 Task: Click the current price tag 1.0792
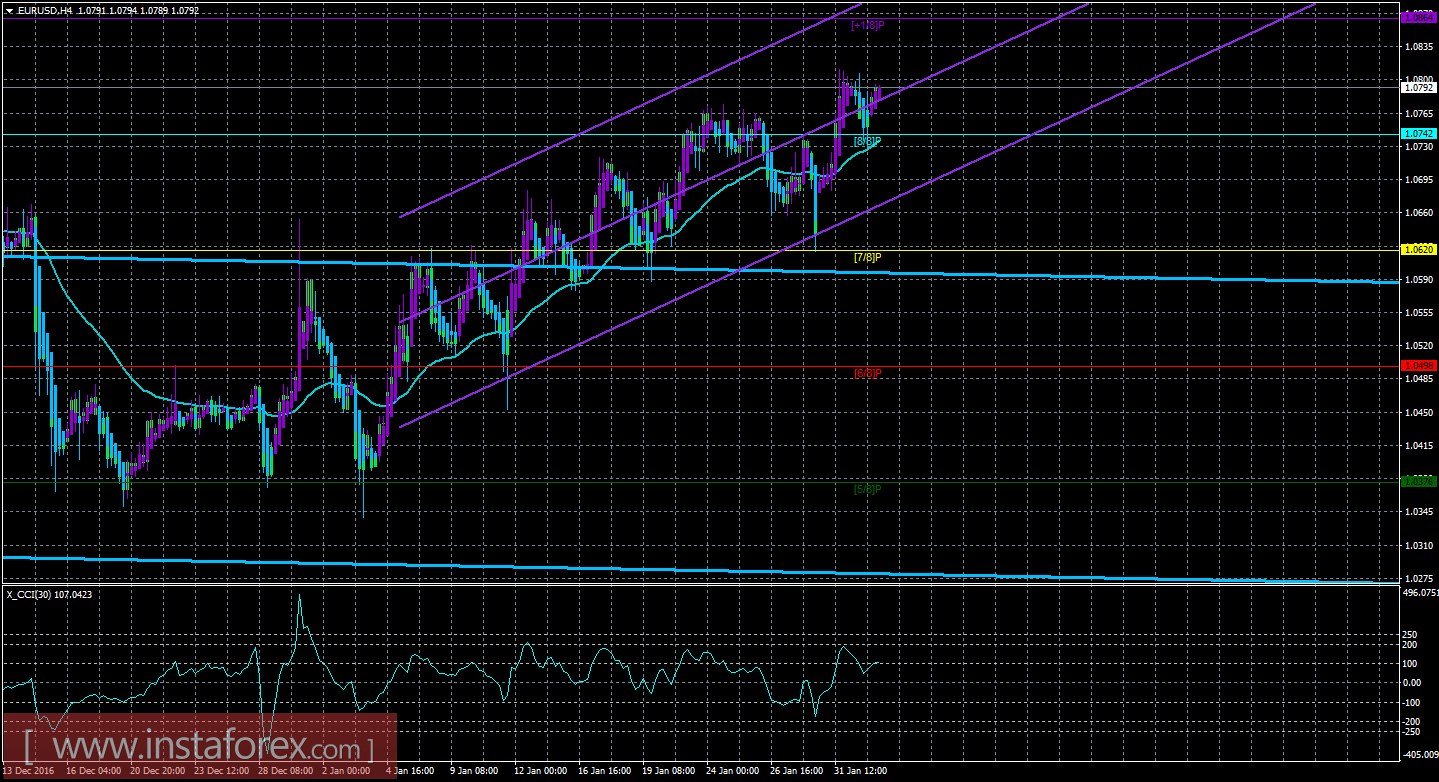click(x=1419, y=87)
